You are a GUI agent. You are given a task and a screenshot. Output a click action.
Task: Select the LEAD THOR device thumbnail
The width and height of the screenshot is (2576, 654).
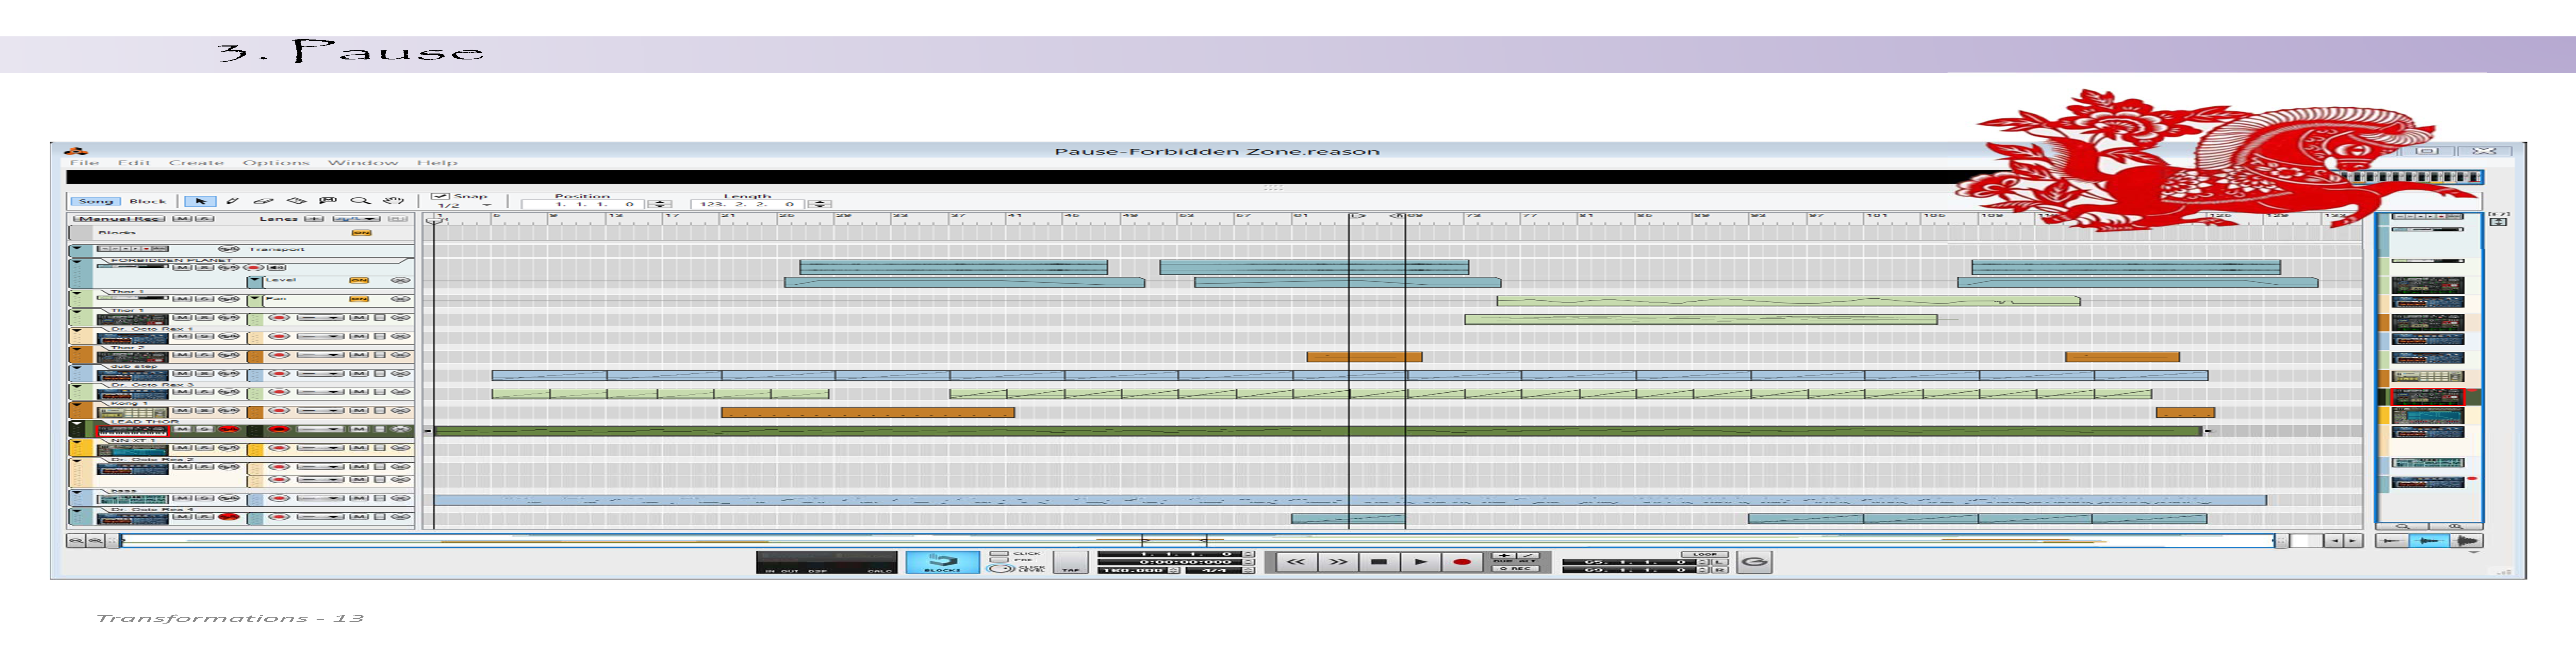click(133, 431)
